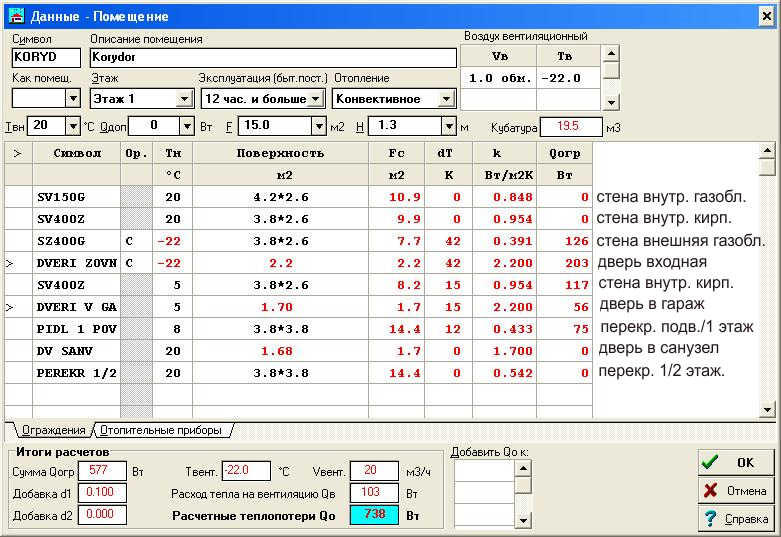The image size is (781, 537).
Task: Open Справка help with question mark icon
Action: click(734, 519)
